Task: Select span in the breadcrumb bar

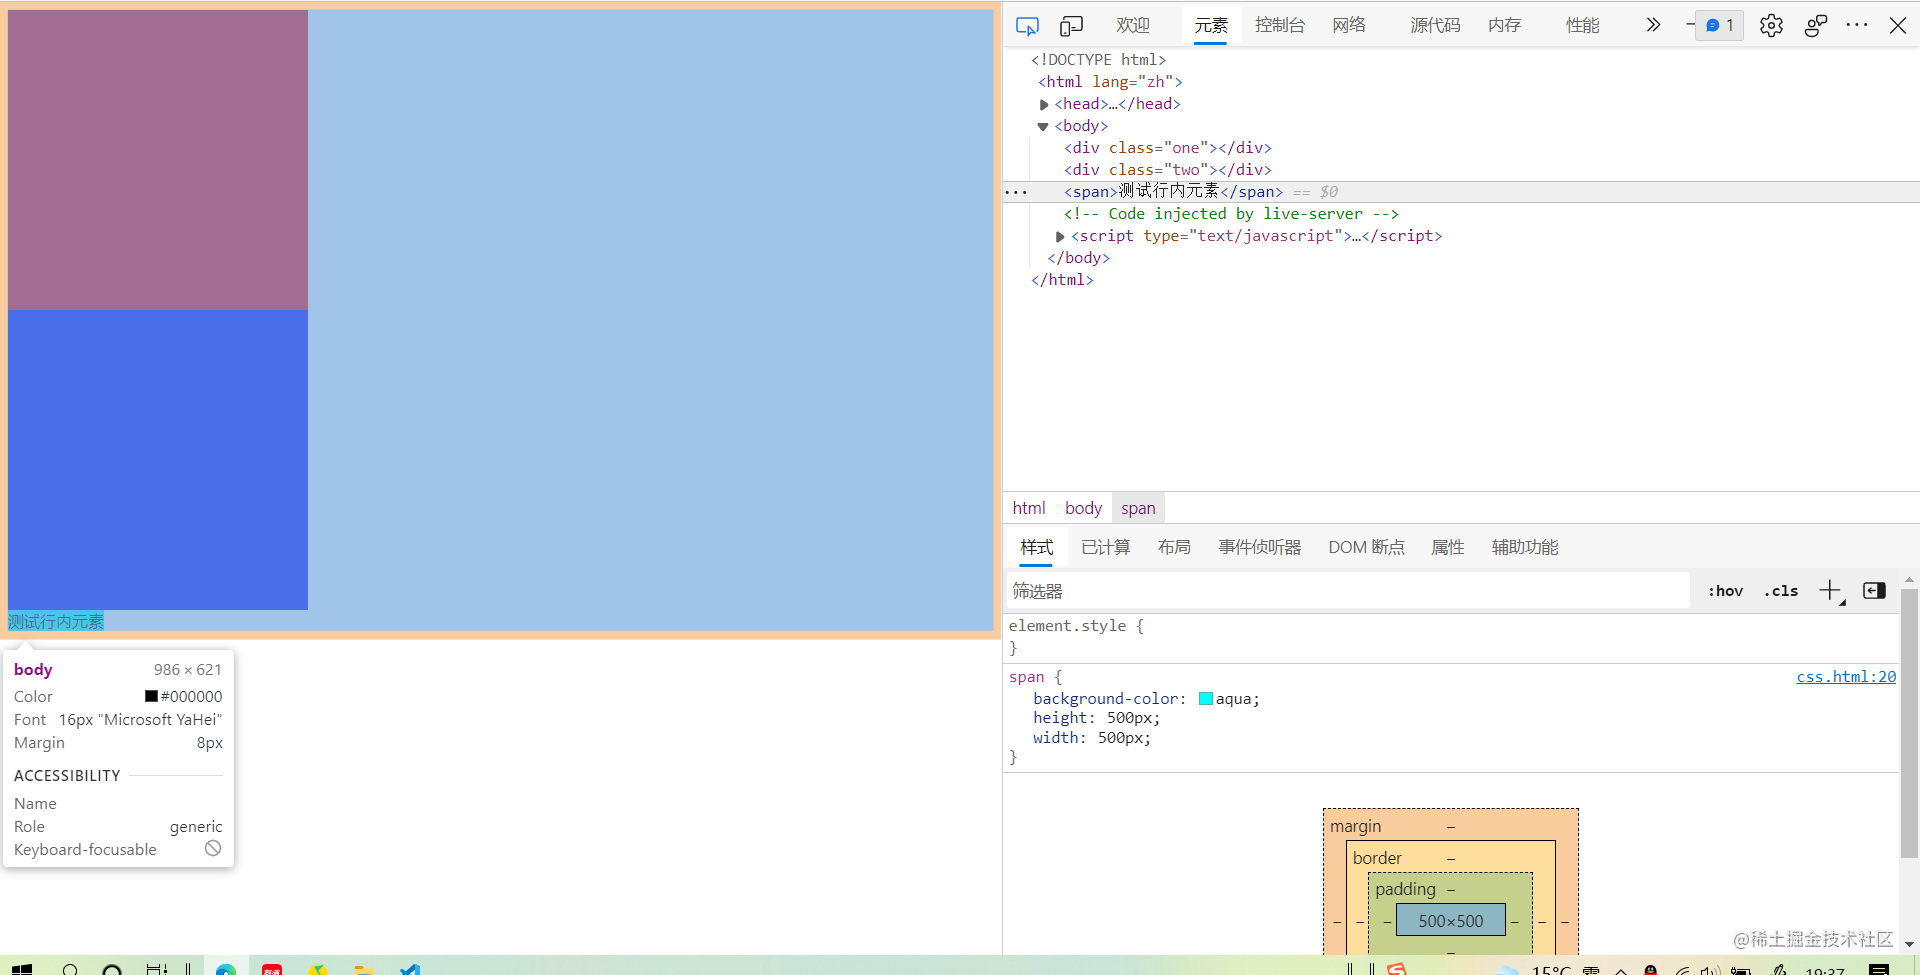Action: [1138, 508]
